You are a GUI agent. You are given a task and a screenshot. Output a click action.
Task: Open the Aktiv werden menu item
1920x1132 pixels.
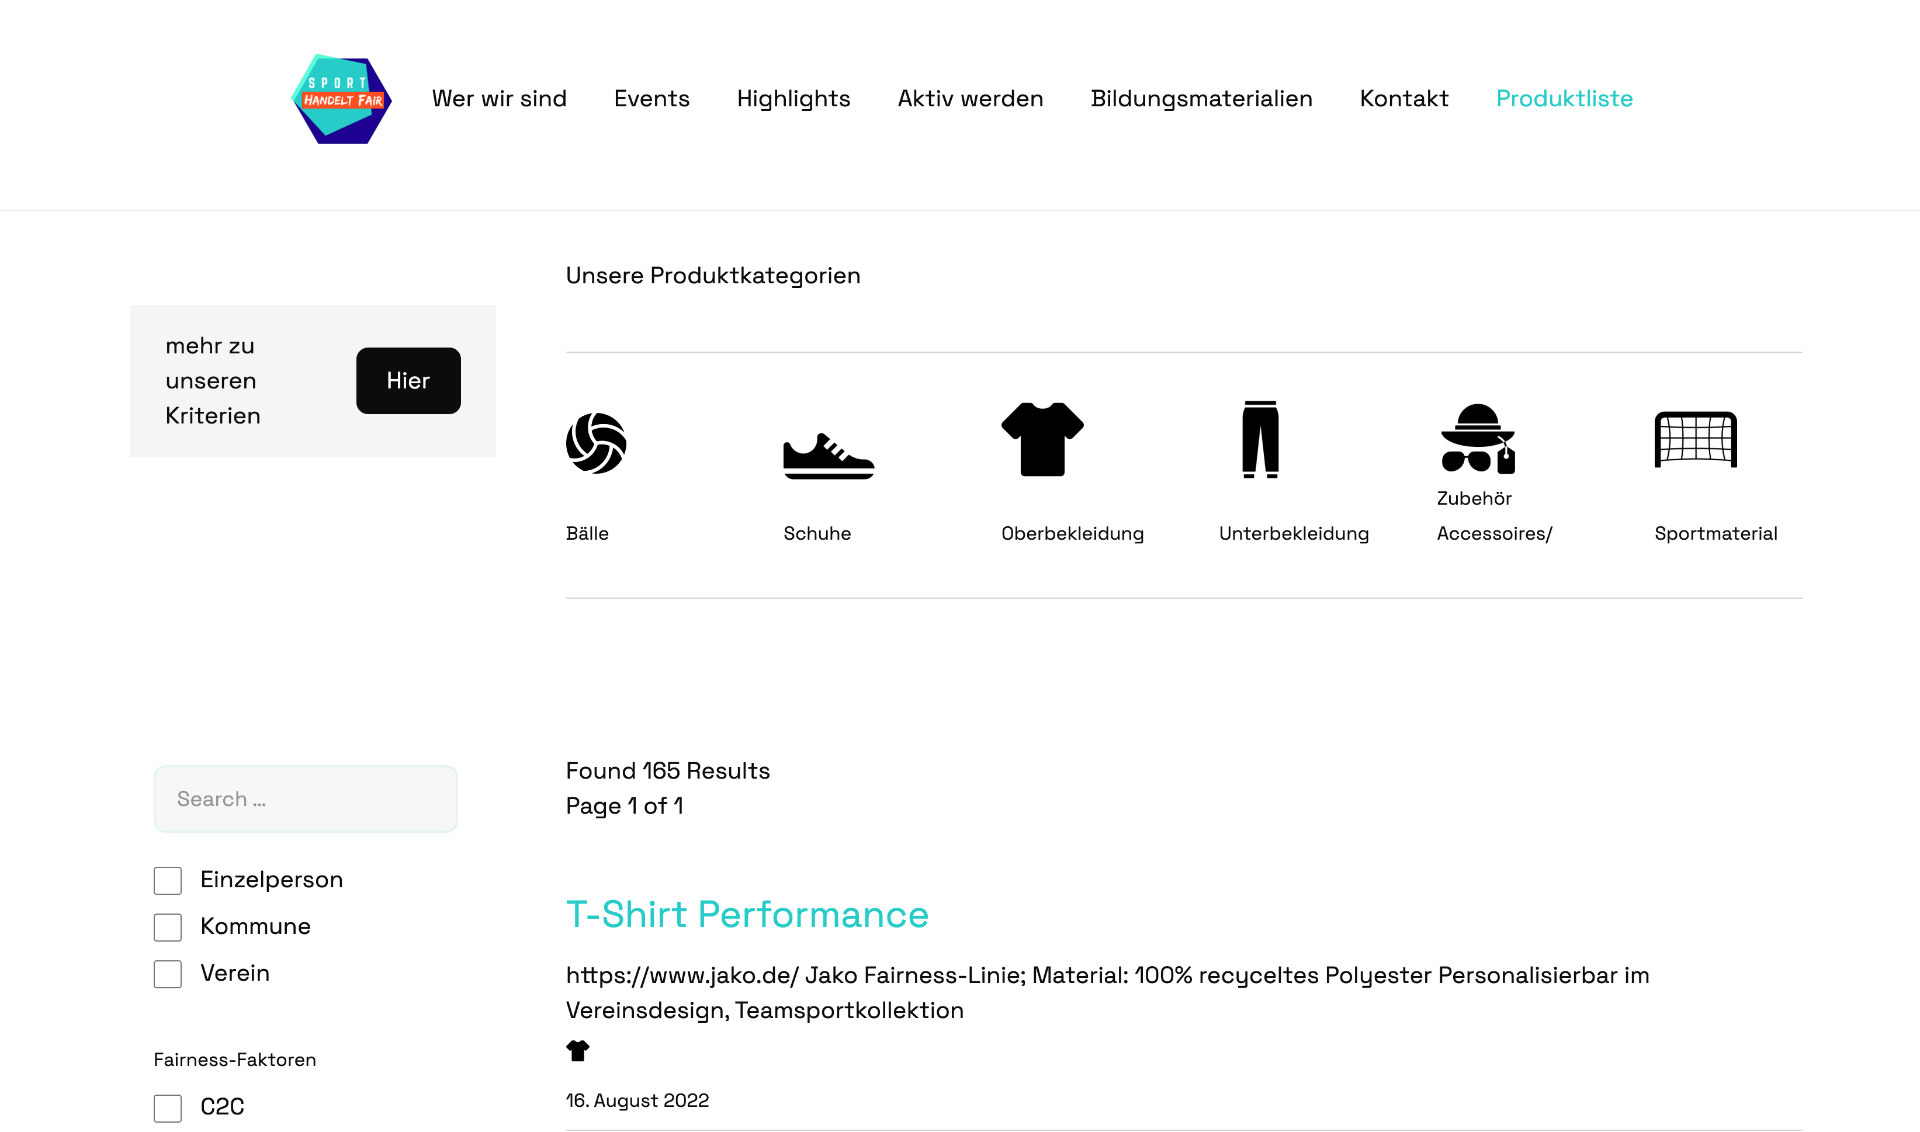tap(970, 99)
